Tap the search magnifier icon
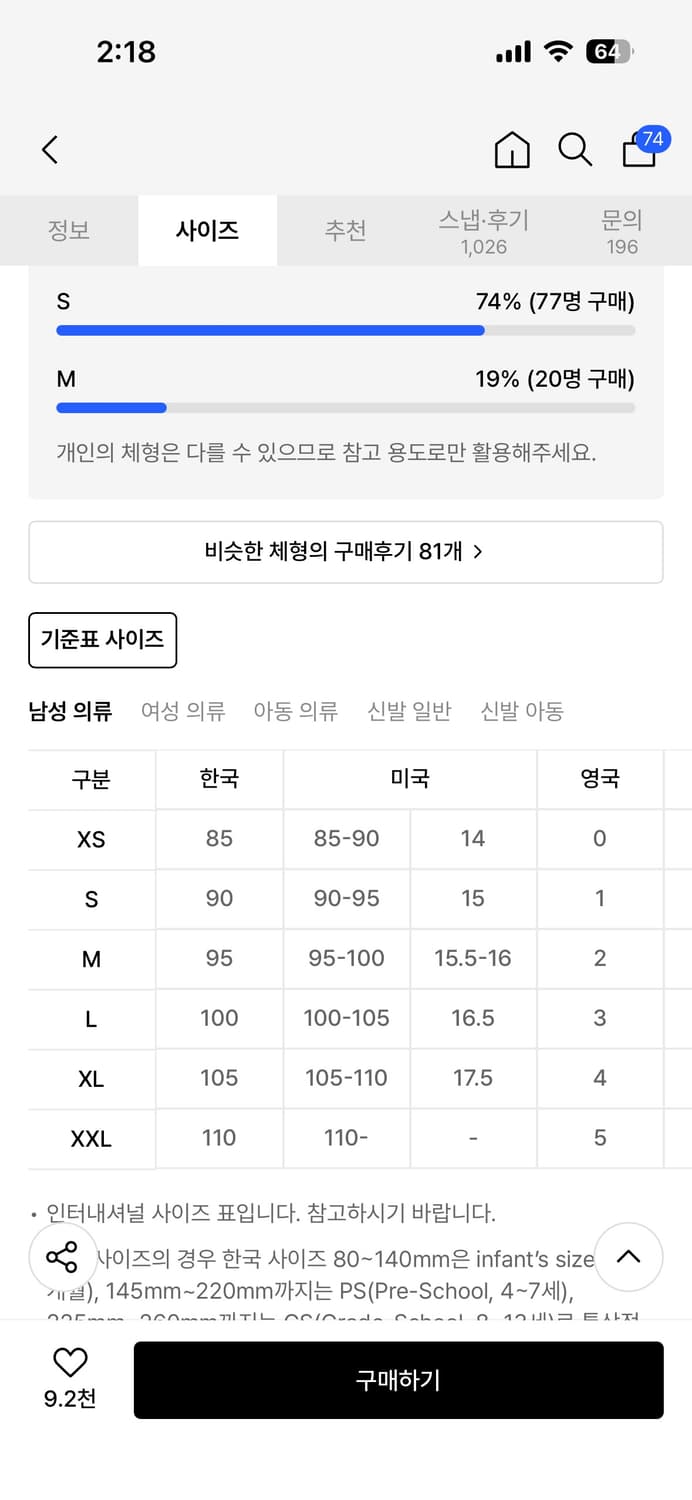This screenshot has width=692, height=1500. 574,149
